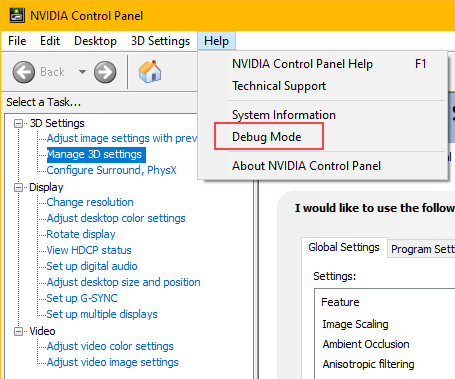Image resolution: width=455 pixels, height=379 pixels.
Task: Select the Anisotropic filtering feature row
Action: pos(368,364)
